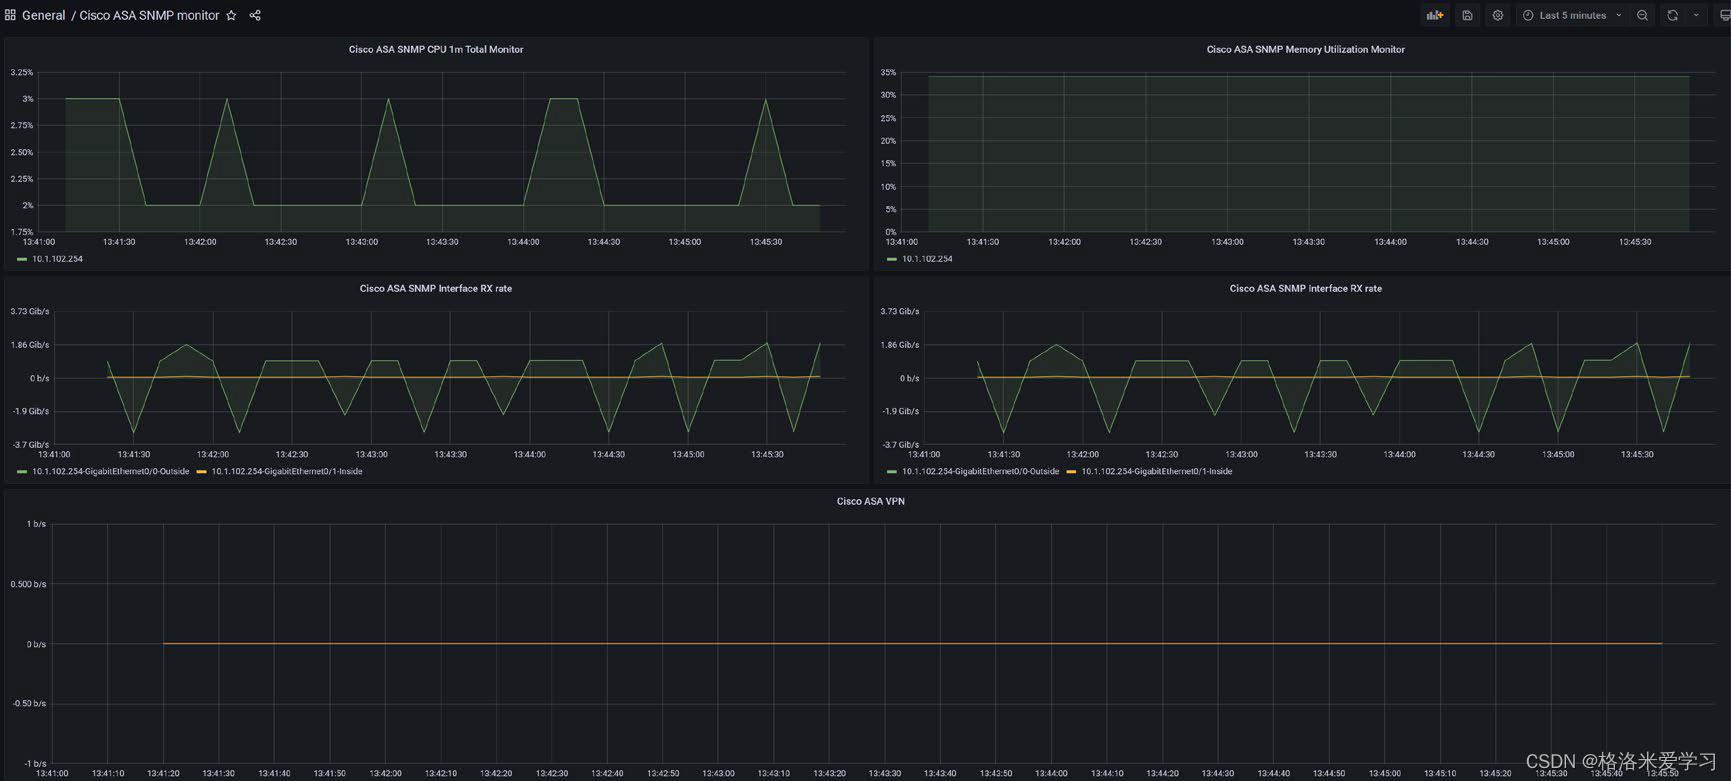
Task: Toggle 10.1.102.254 legend series in Memory panel
Action: click(x=927, y=259)
